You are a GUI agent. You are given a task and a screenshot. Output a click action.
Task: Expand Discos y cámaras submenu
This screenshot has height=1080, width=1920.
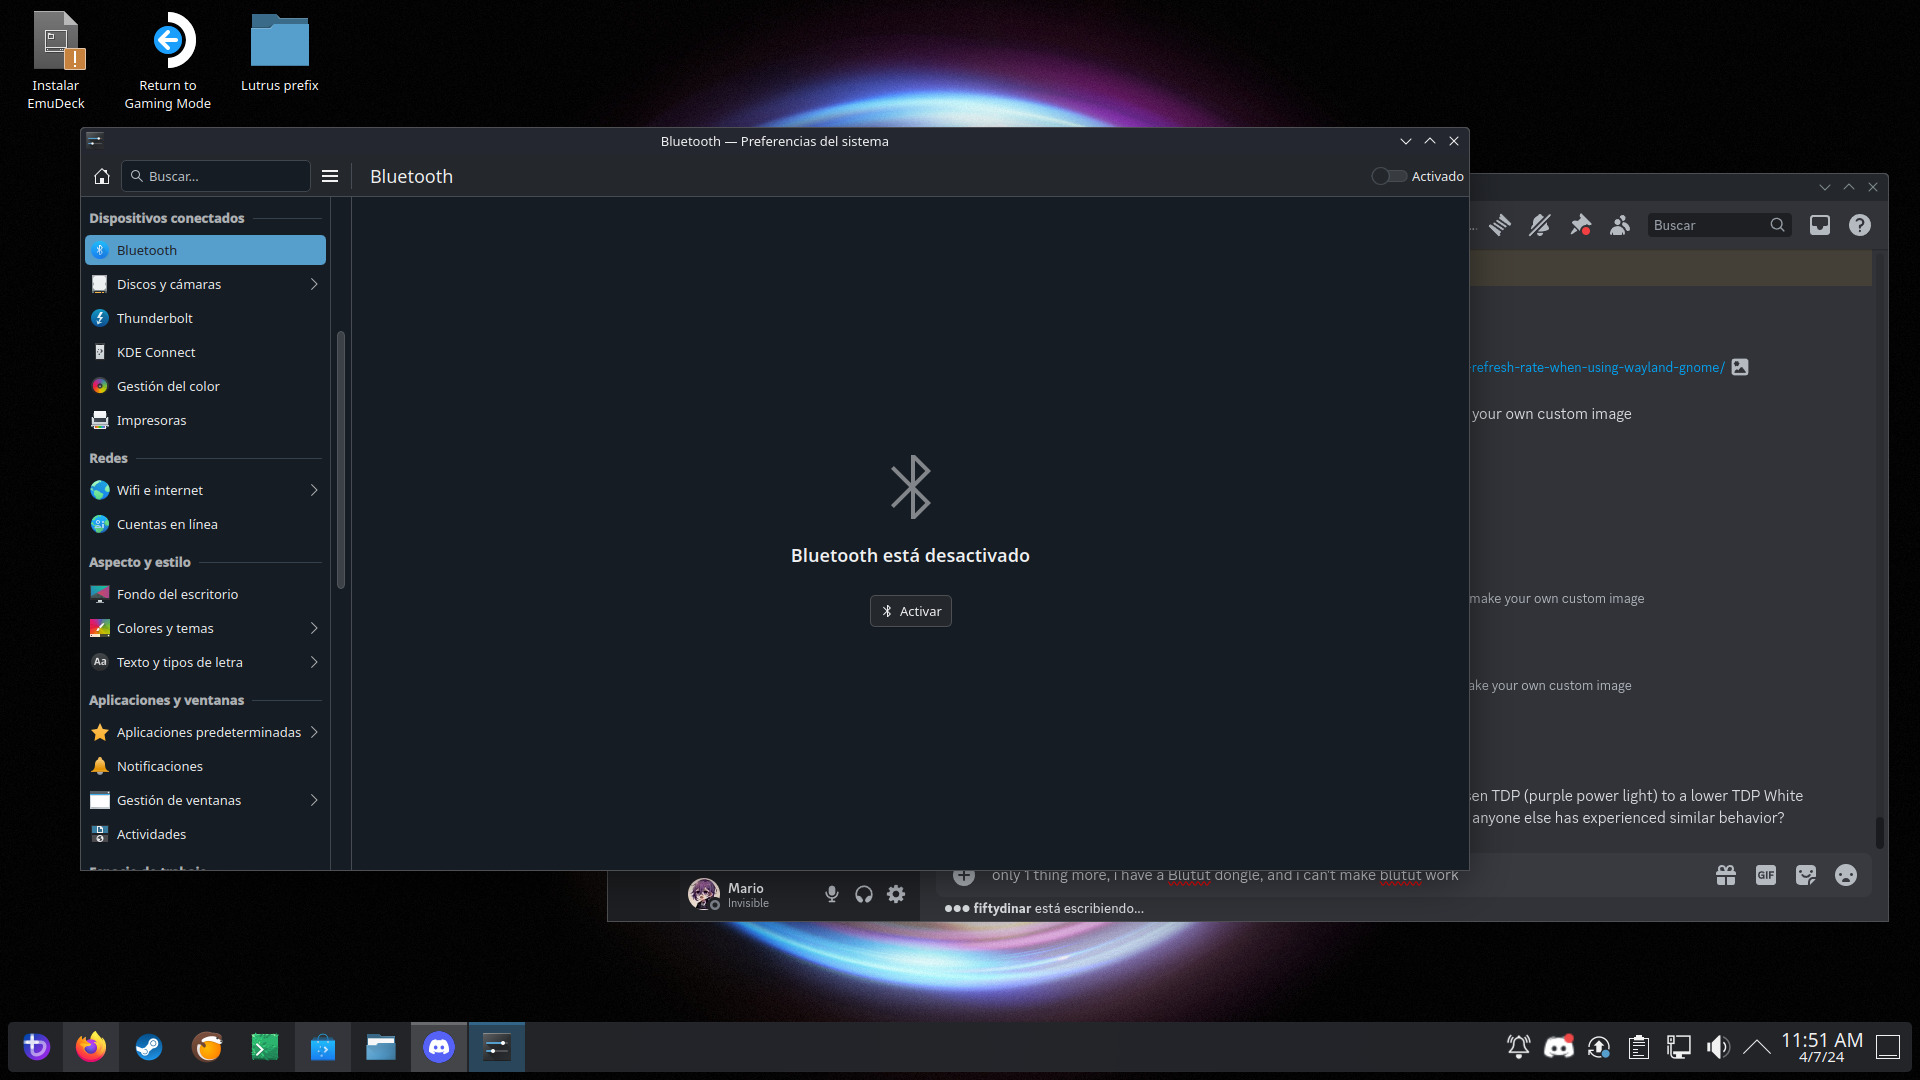click(314, 284)
